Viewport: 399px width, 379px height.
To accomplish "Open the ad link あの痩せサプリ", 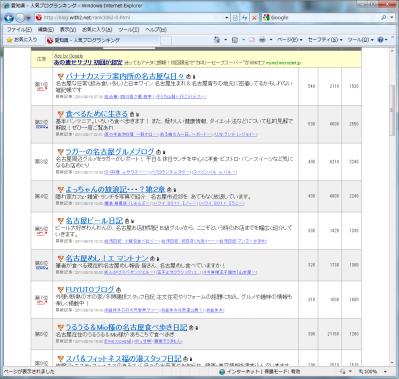I will pos(88,62).
